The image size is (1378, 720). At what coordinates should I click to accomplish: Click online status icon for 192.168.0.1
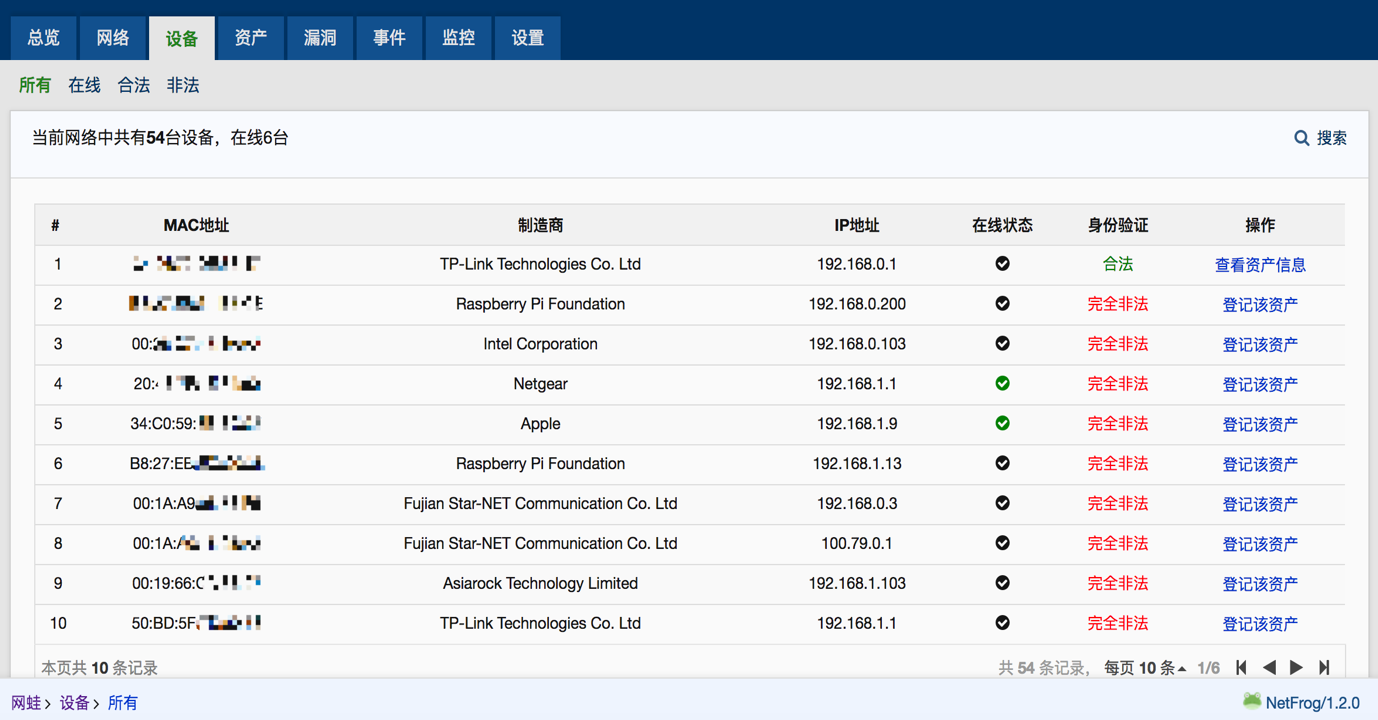1002,264
